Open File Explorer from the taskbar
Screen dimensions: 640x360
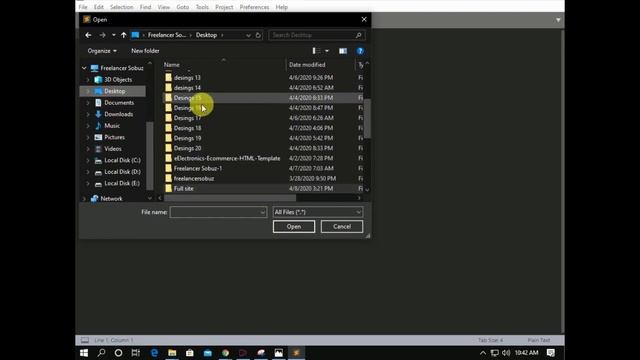pyautogui.click(x=172, y=353)
